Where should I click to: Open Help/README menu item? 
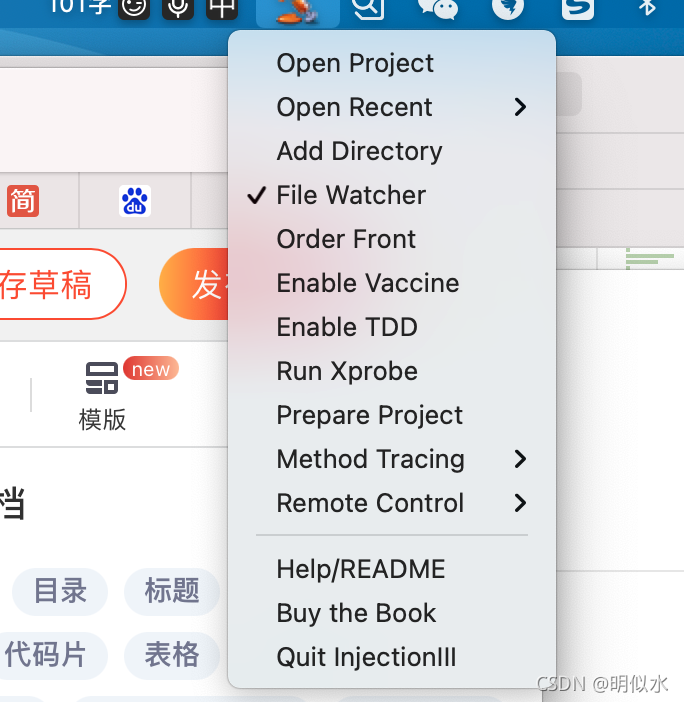[x=392, y=569]
